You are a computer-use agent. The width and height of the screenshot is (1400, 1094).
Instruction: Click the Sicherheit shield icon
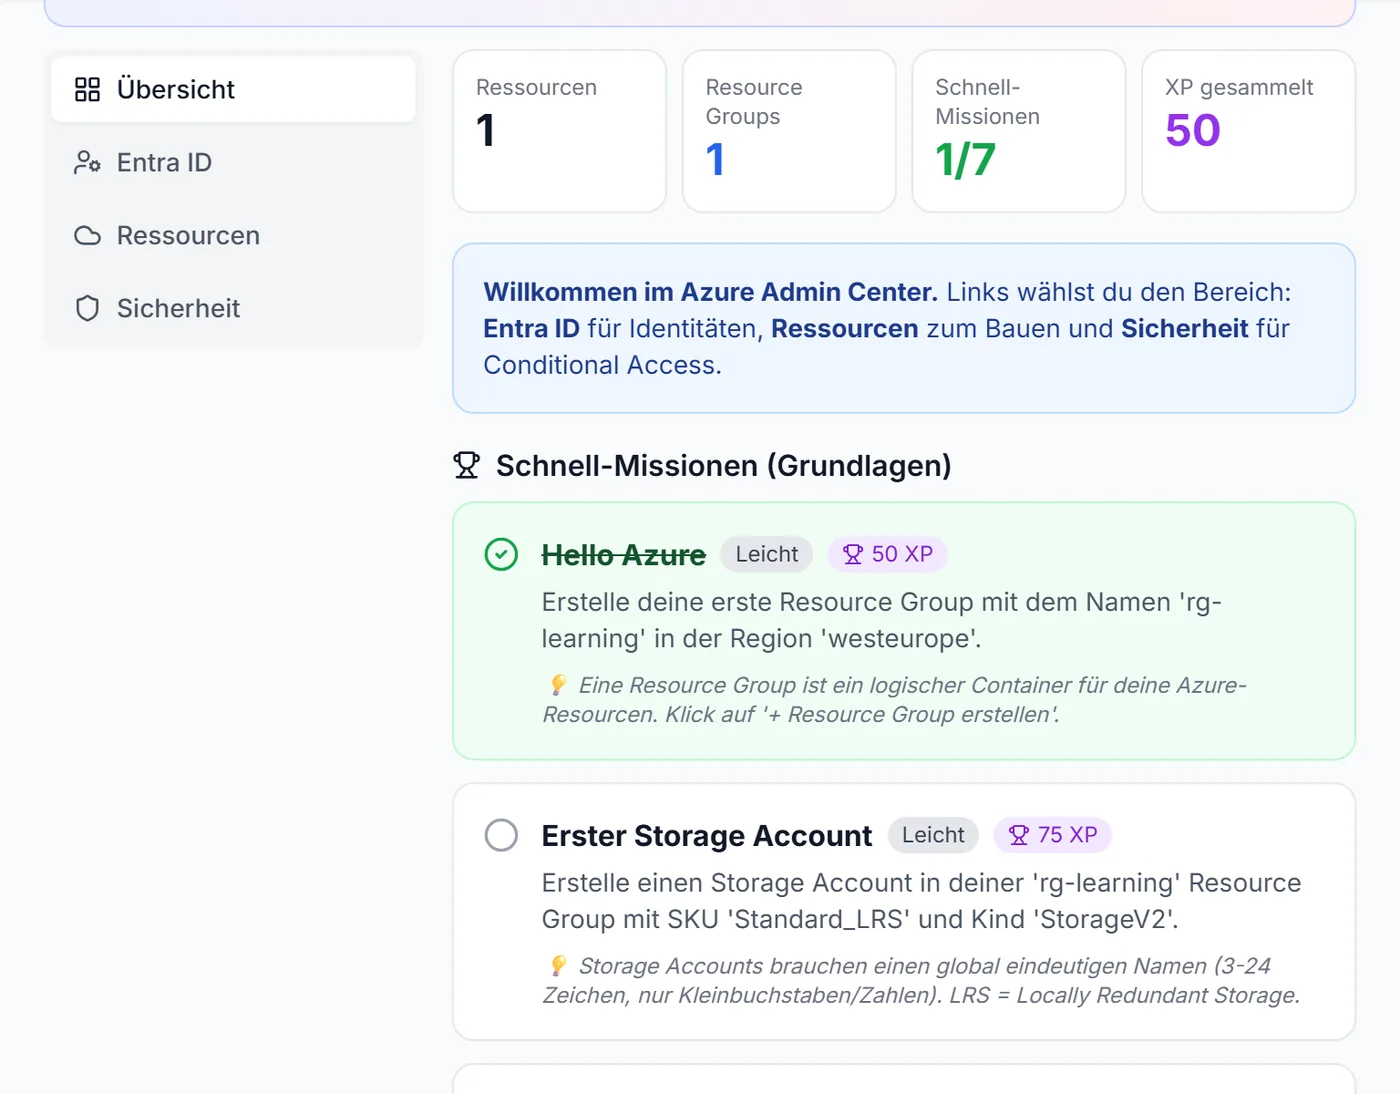88,308
